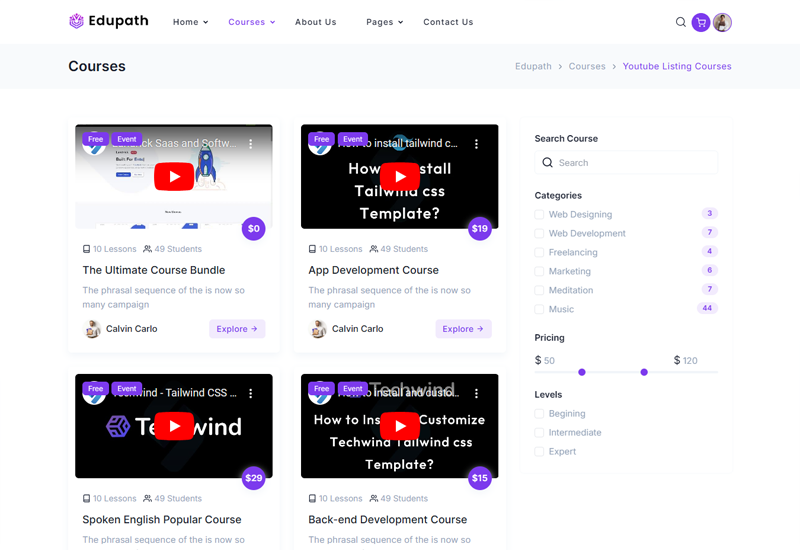Check the Web Designing category
This screenshot has width=800, height=550.
pos(540,214)
